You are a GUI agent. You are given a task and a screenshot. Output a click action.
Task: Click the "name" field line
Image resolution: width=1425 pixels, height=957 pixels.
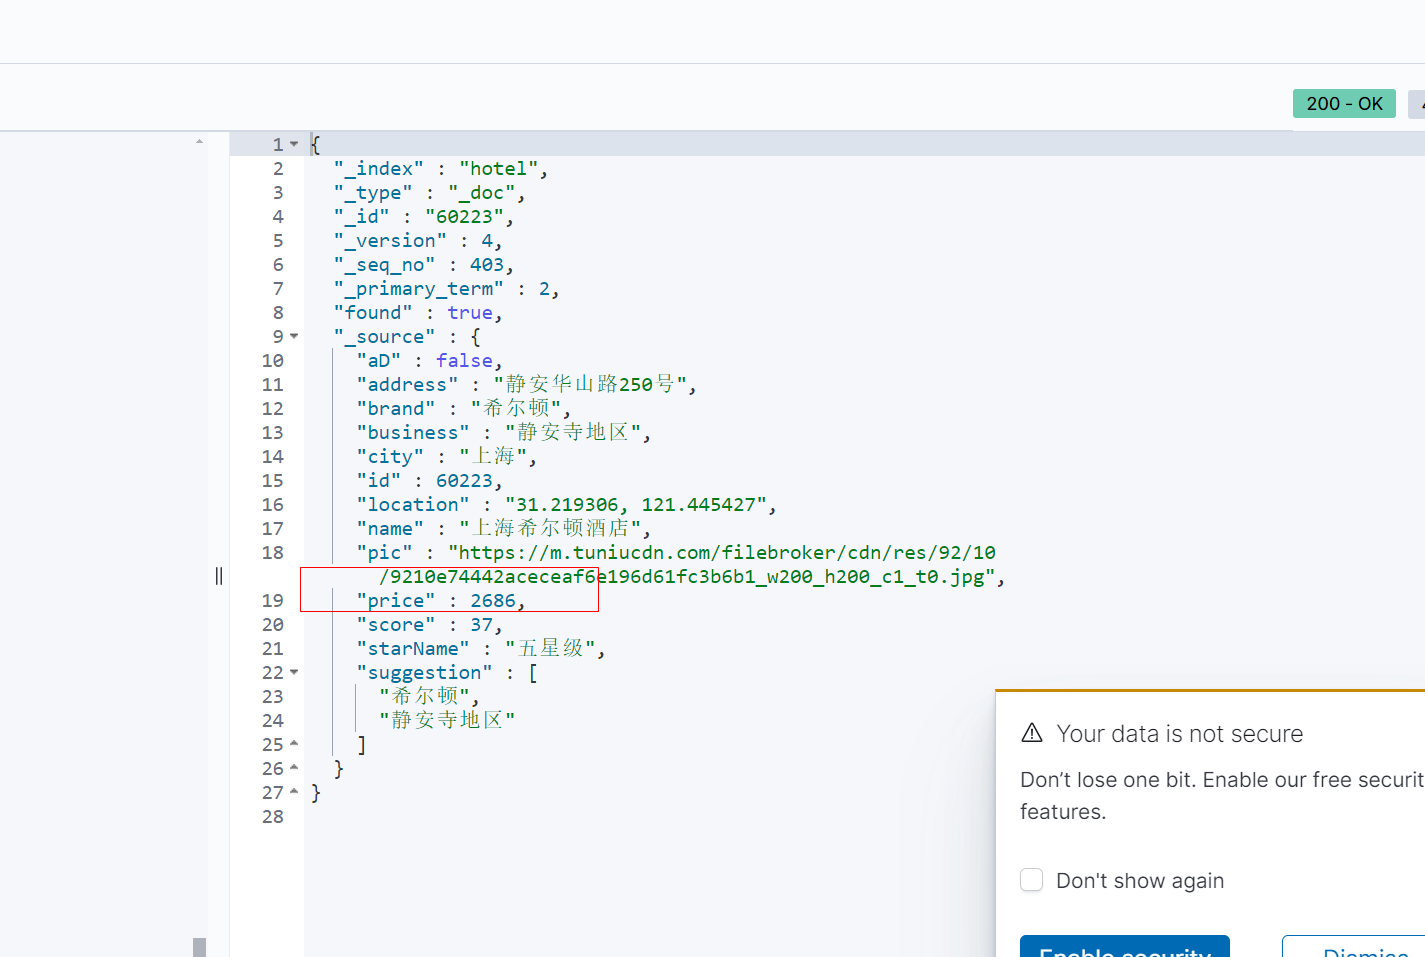point(504,528)
